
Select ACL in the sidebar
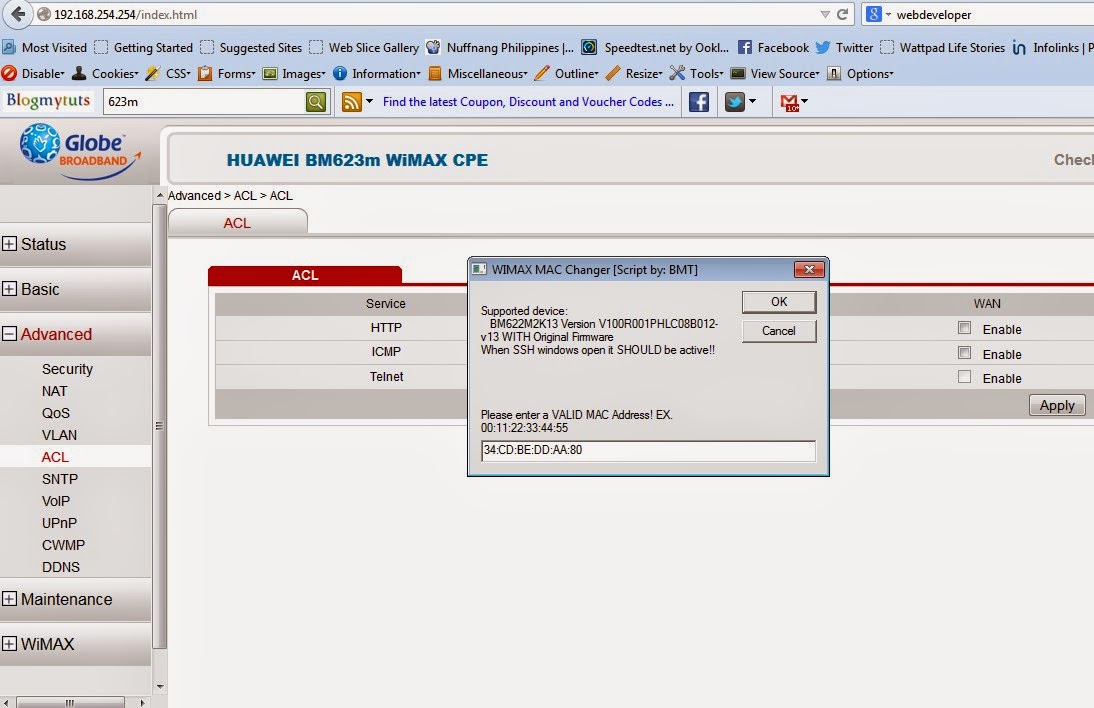tap(55, 457)
